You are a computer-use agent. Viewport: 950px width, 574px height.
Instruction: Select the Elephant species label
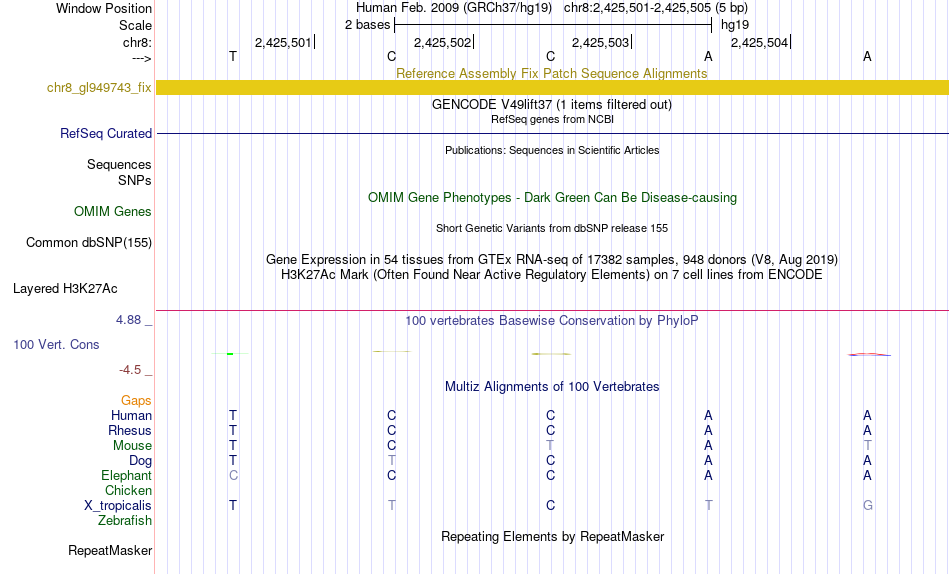coord(127,475)
